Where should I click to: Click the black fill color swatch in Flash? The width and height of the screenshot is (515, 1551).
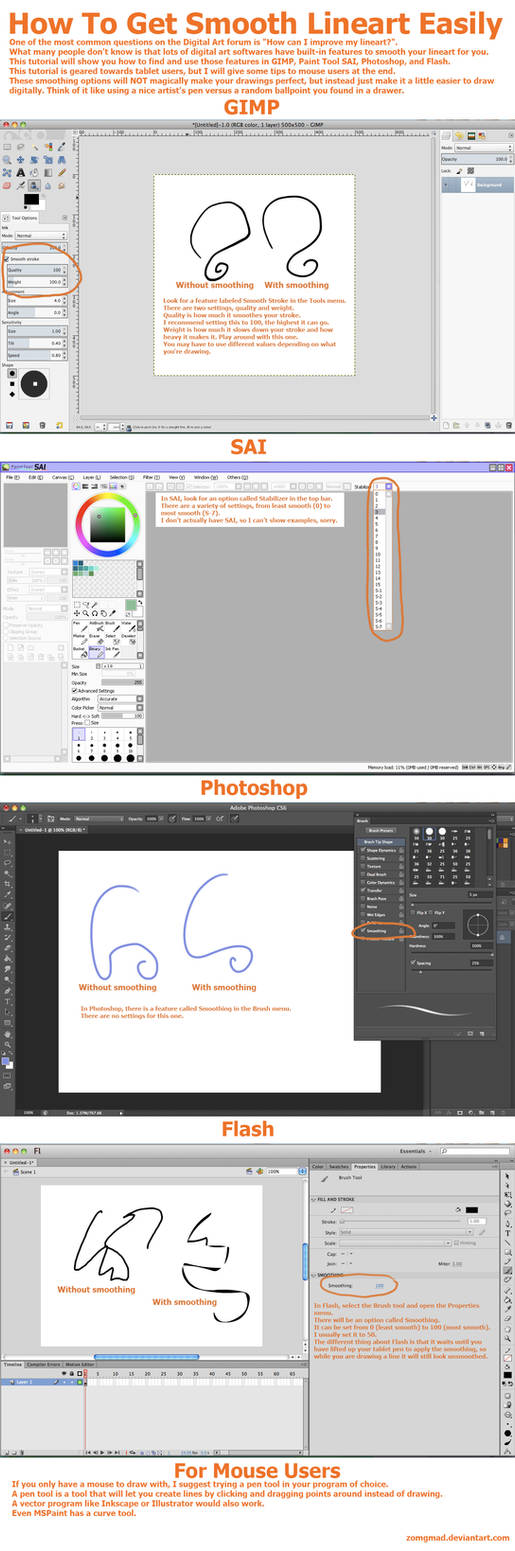pyautogui.click(x=471, y=1209)
